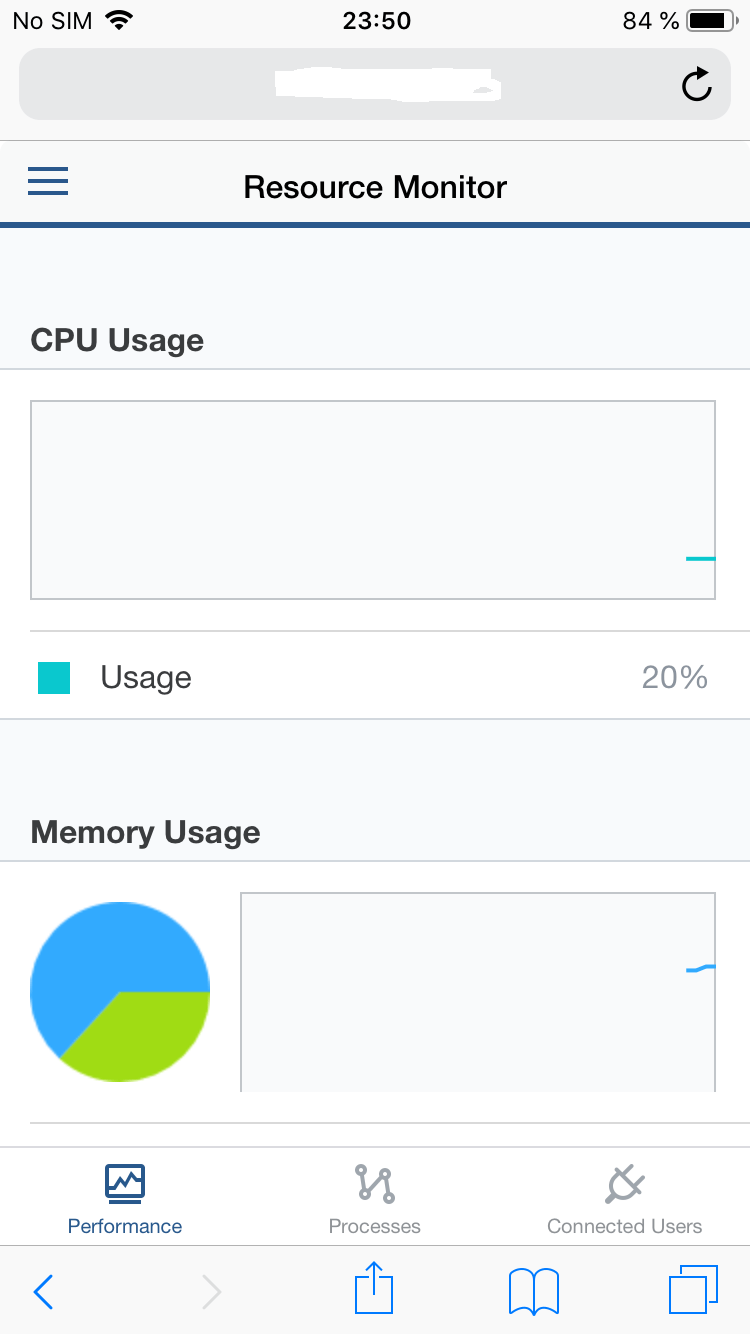Open the Safari share sheet

375,1289
